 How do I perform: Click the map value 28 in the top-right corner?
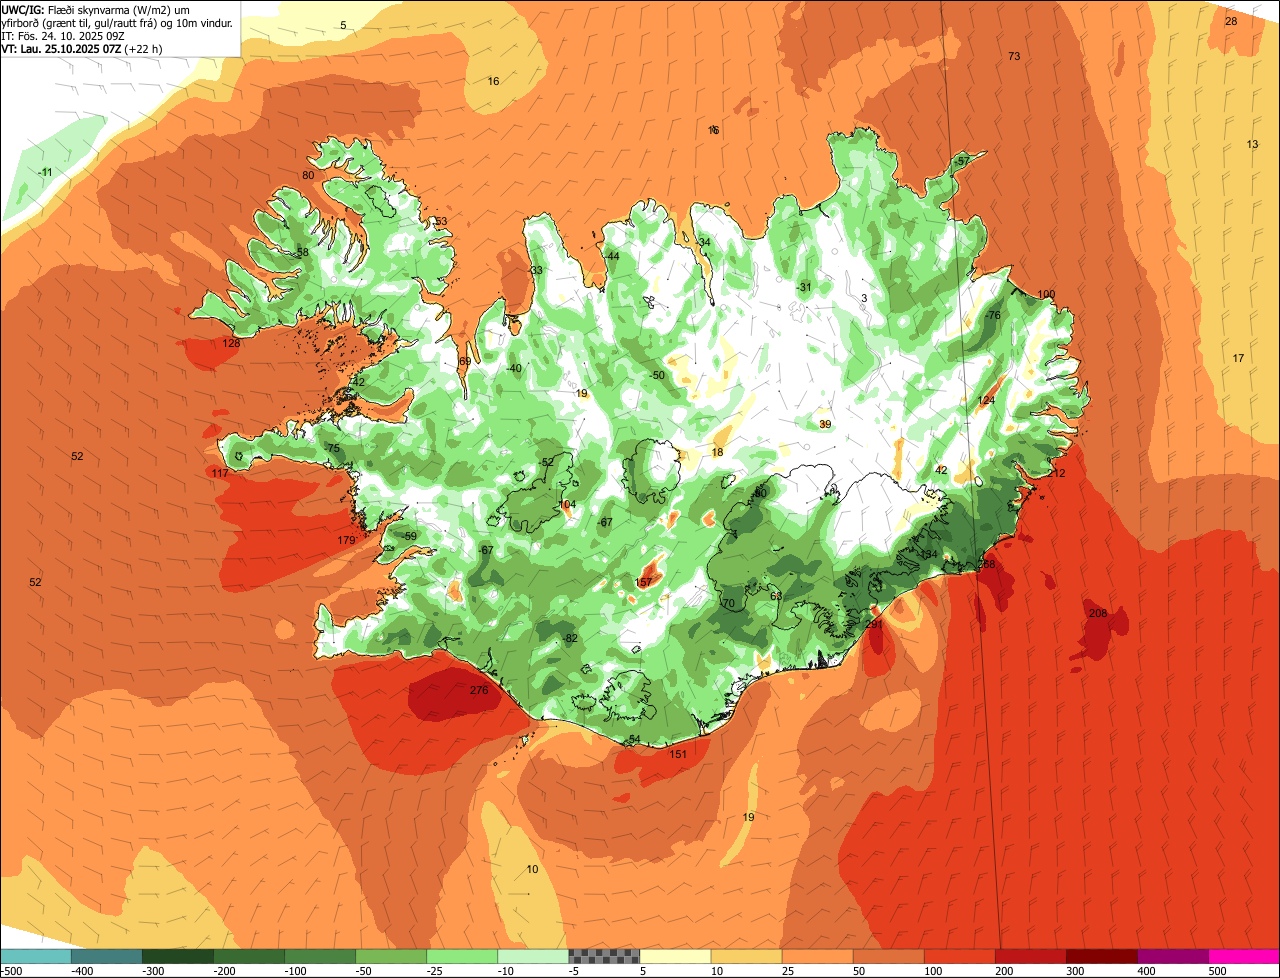pos(1231,22)
